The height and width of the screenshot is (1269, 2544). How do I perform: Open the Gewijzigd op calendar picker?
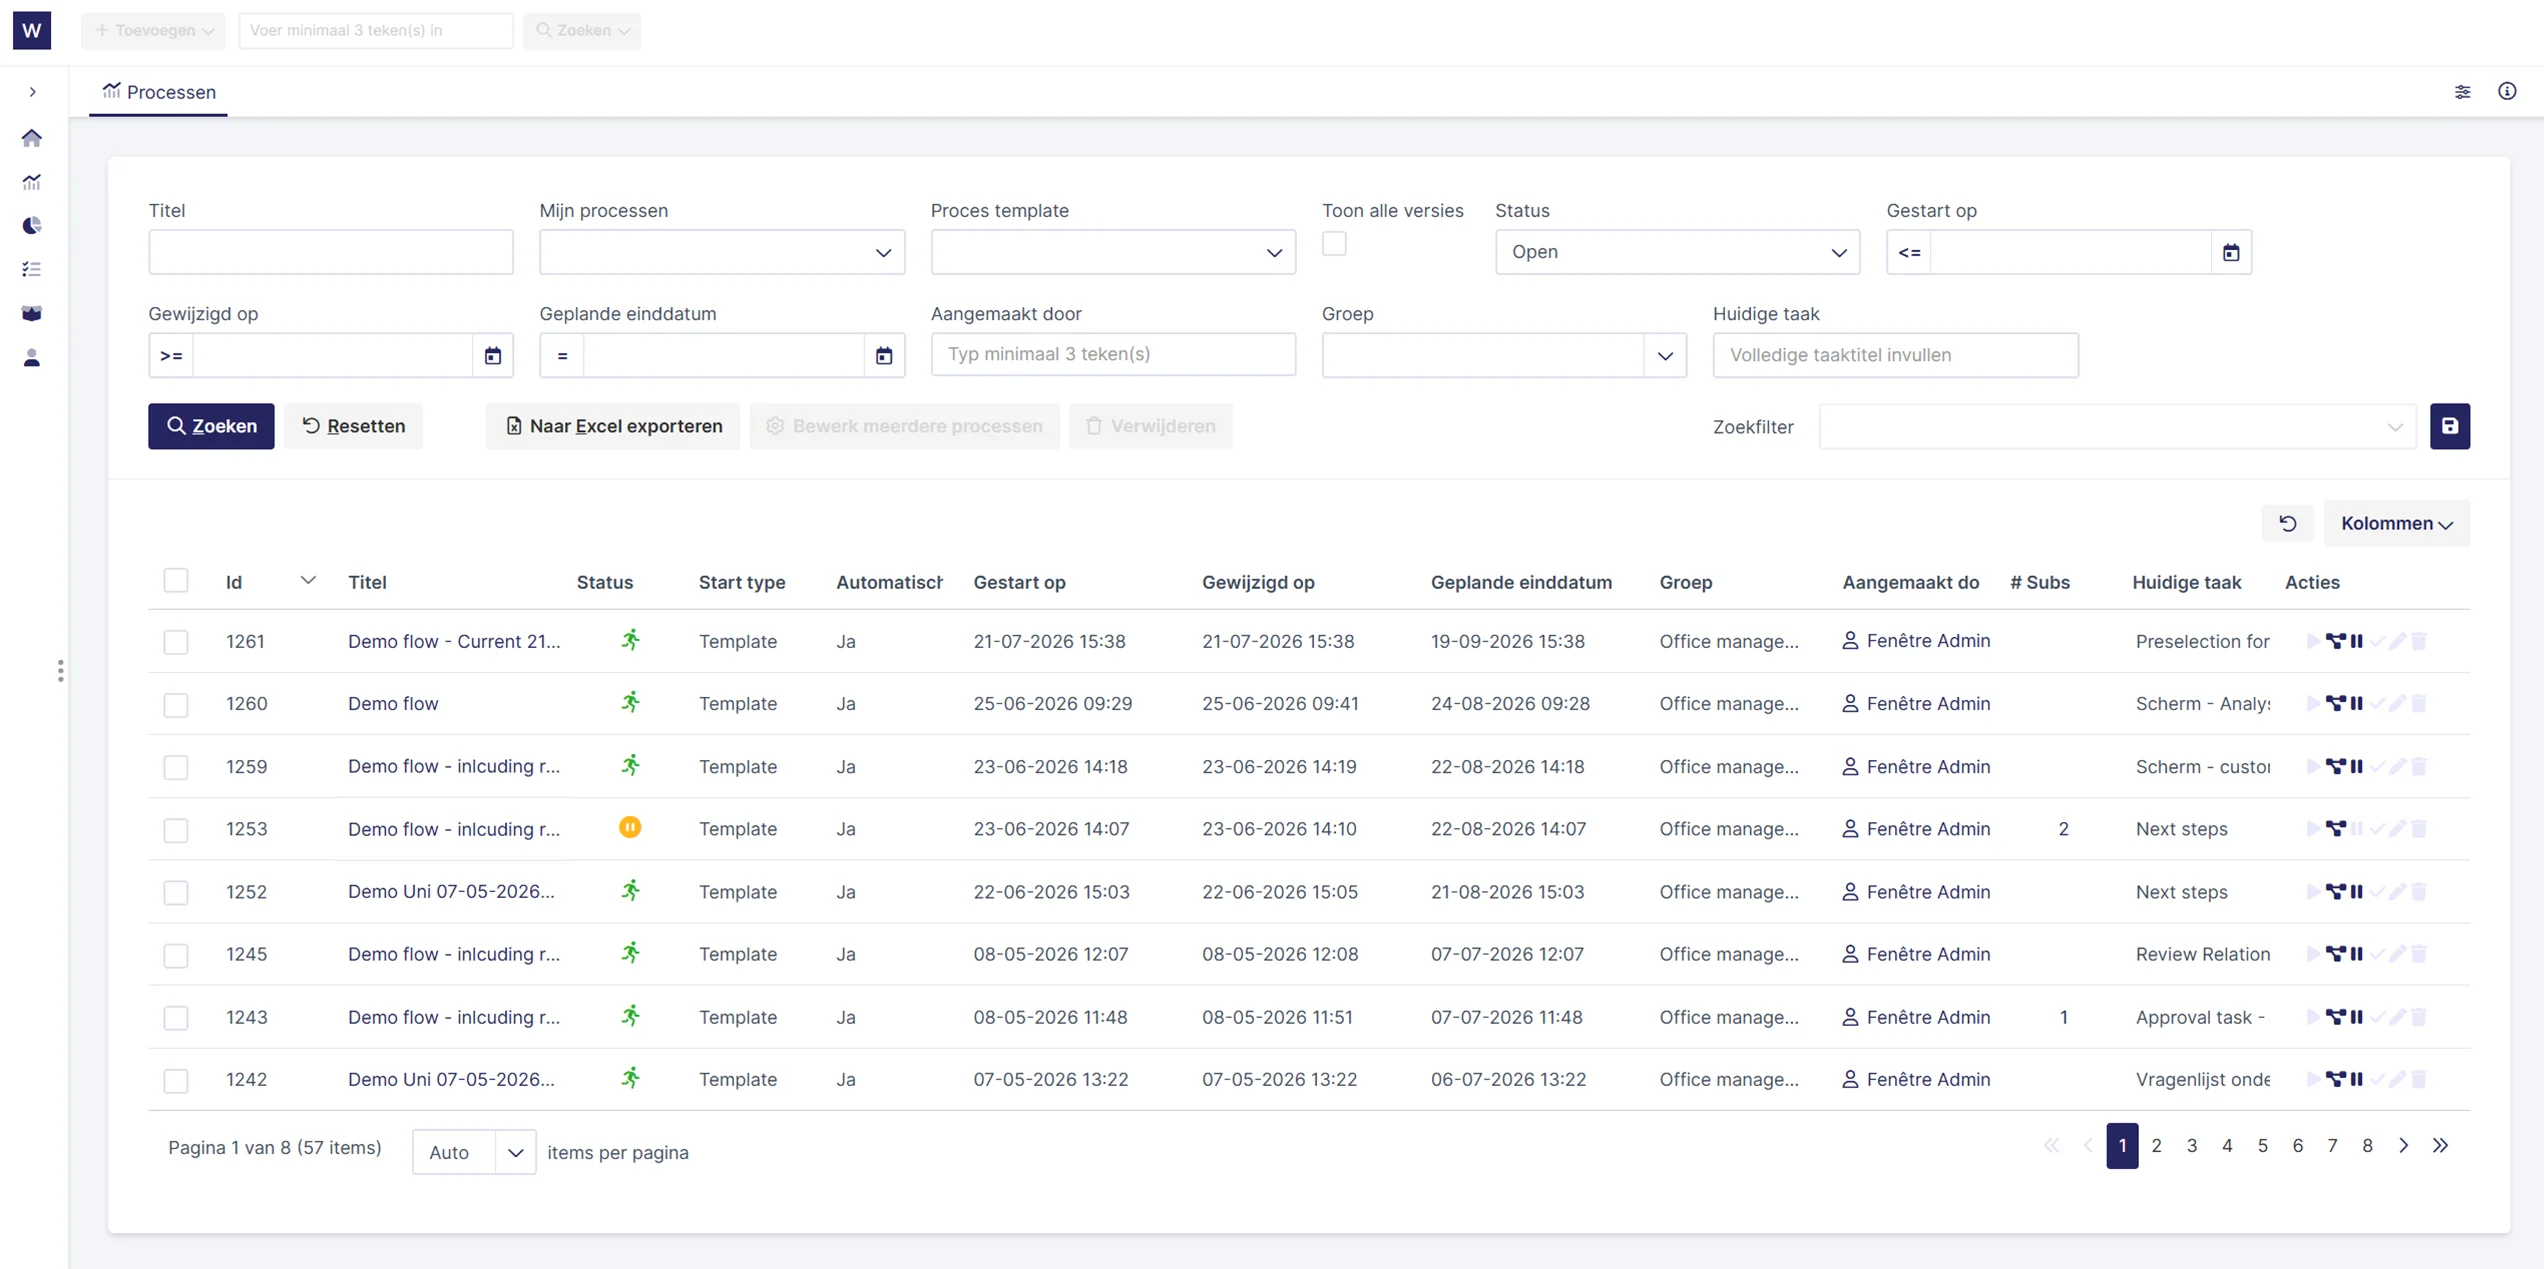pyautogui.click(x=493, y=356)
